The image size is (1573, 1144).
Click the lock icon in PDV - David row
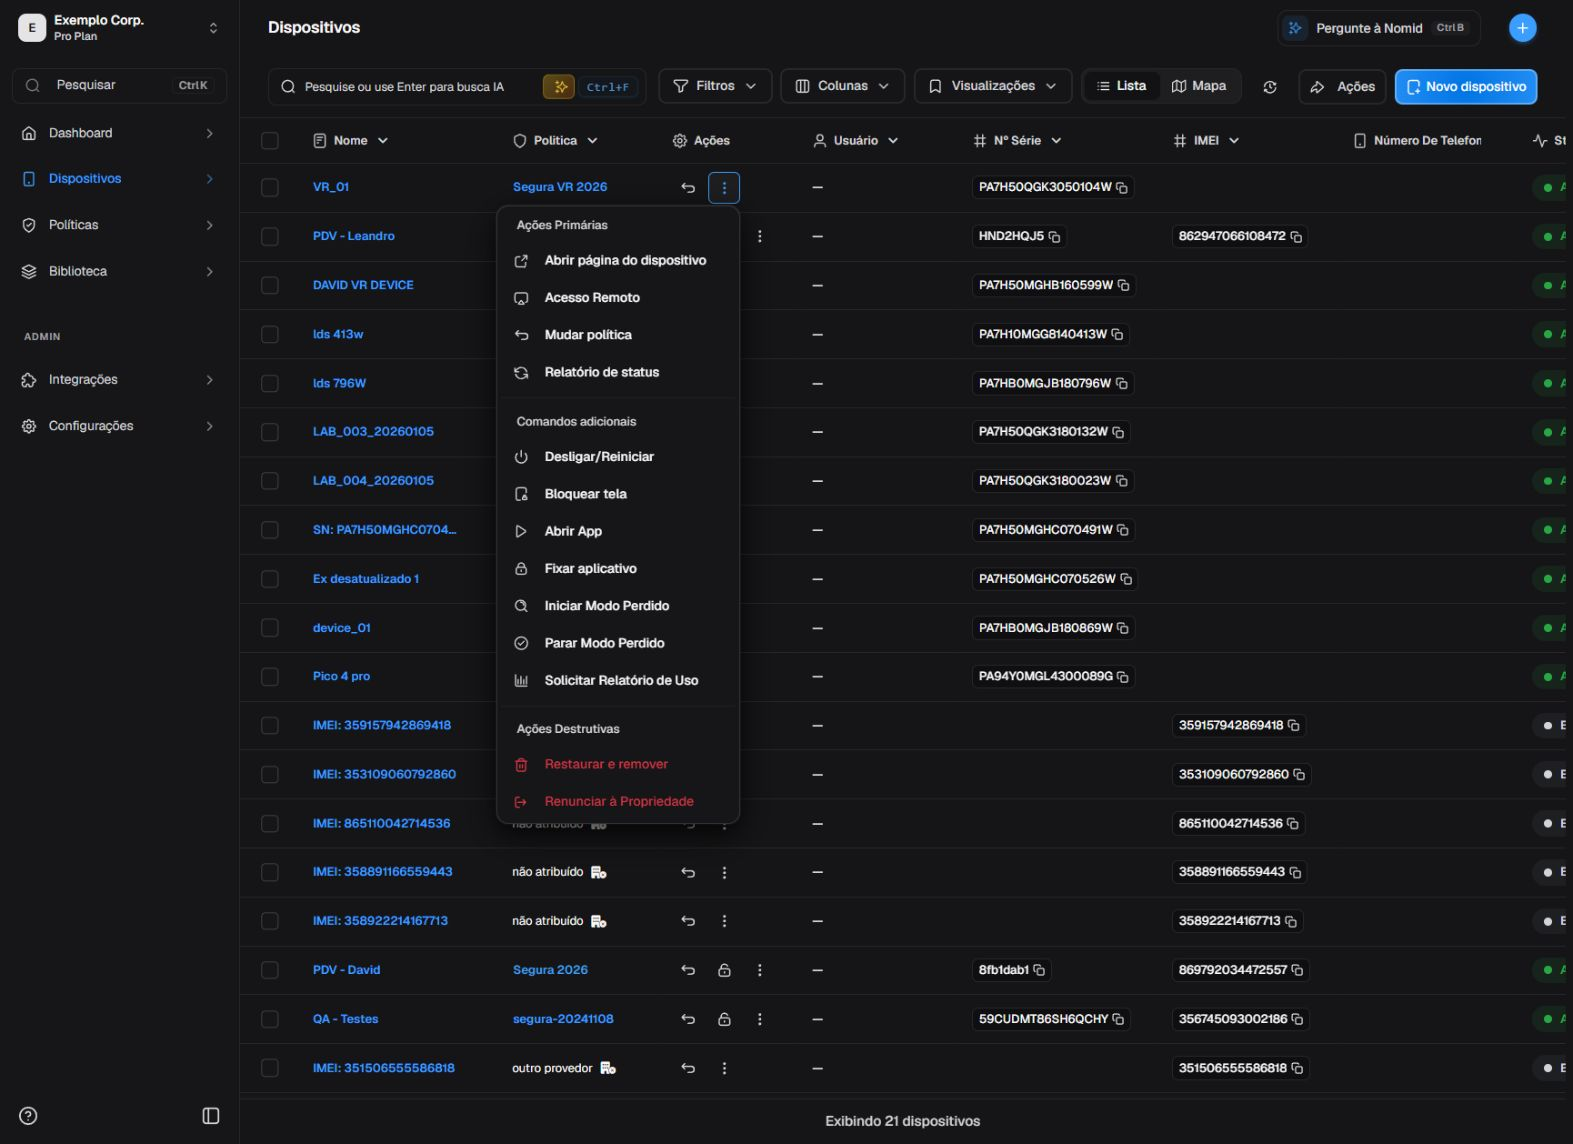coord(724,970)
